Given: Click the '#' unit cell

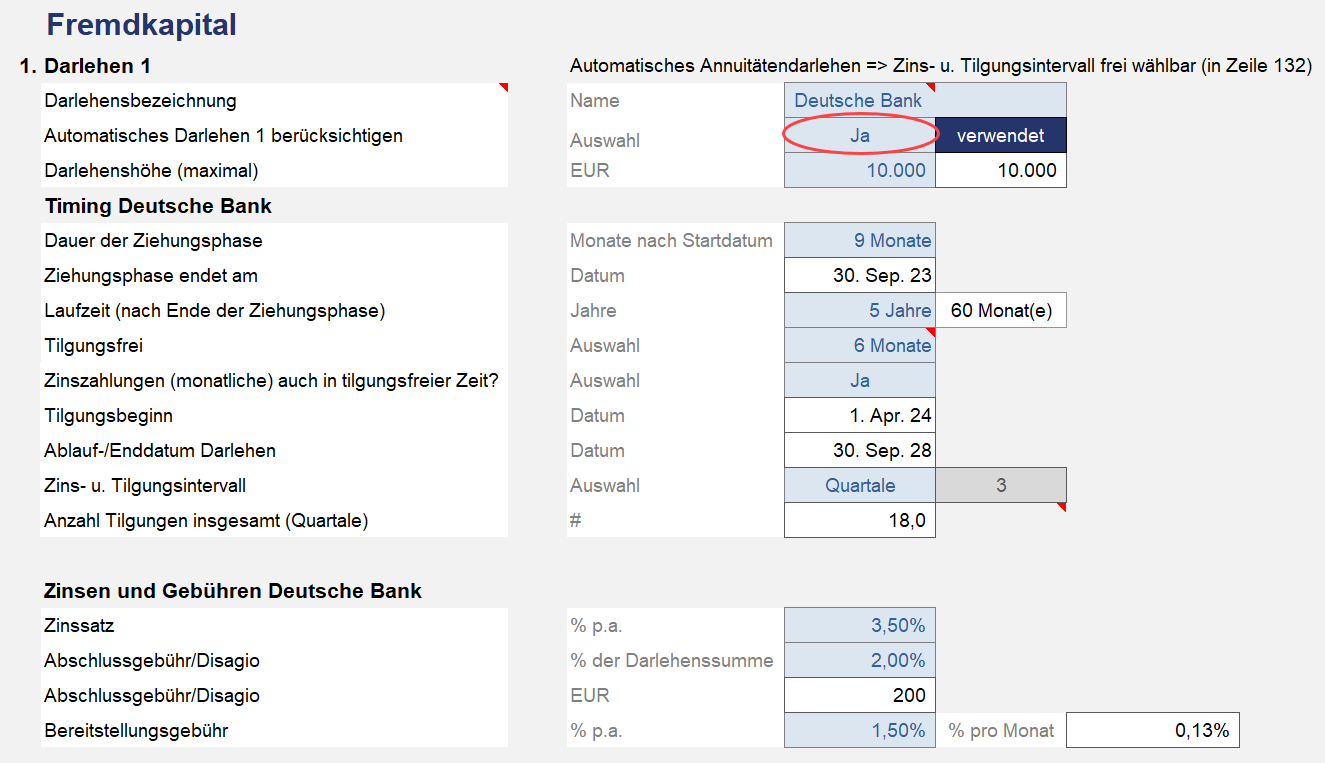Looking at the screenshot, I should [675, 520].
